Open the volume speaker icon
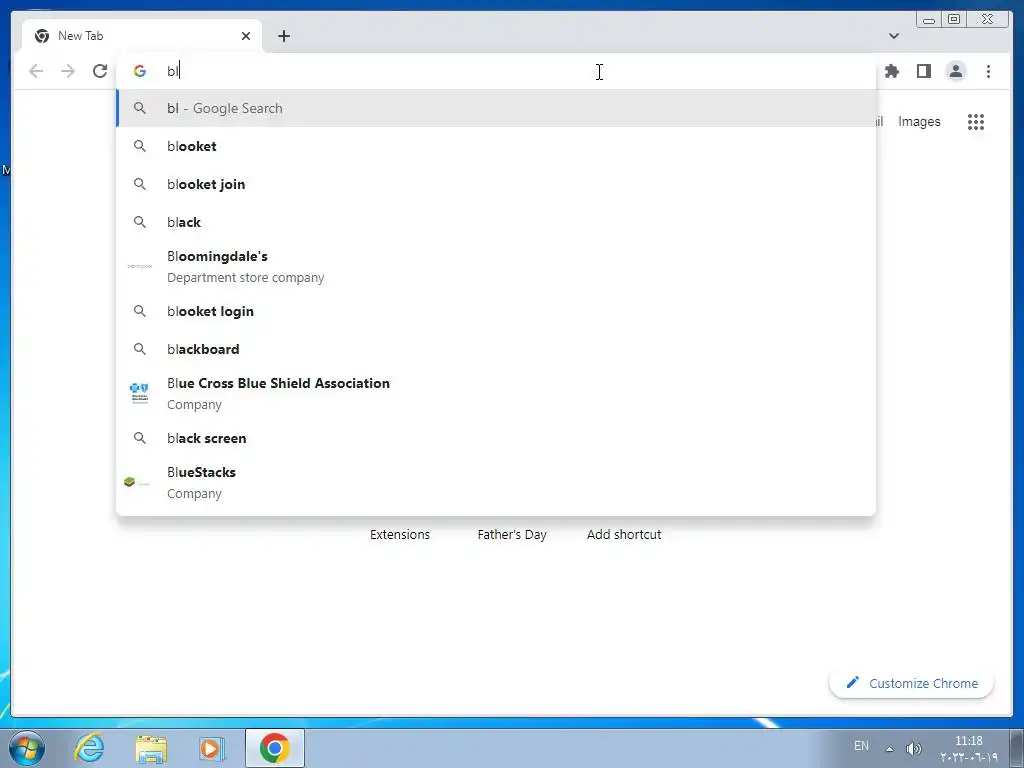 point(914,749)
